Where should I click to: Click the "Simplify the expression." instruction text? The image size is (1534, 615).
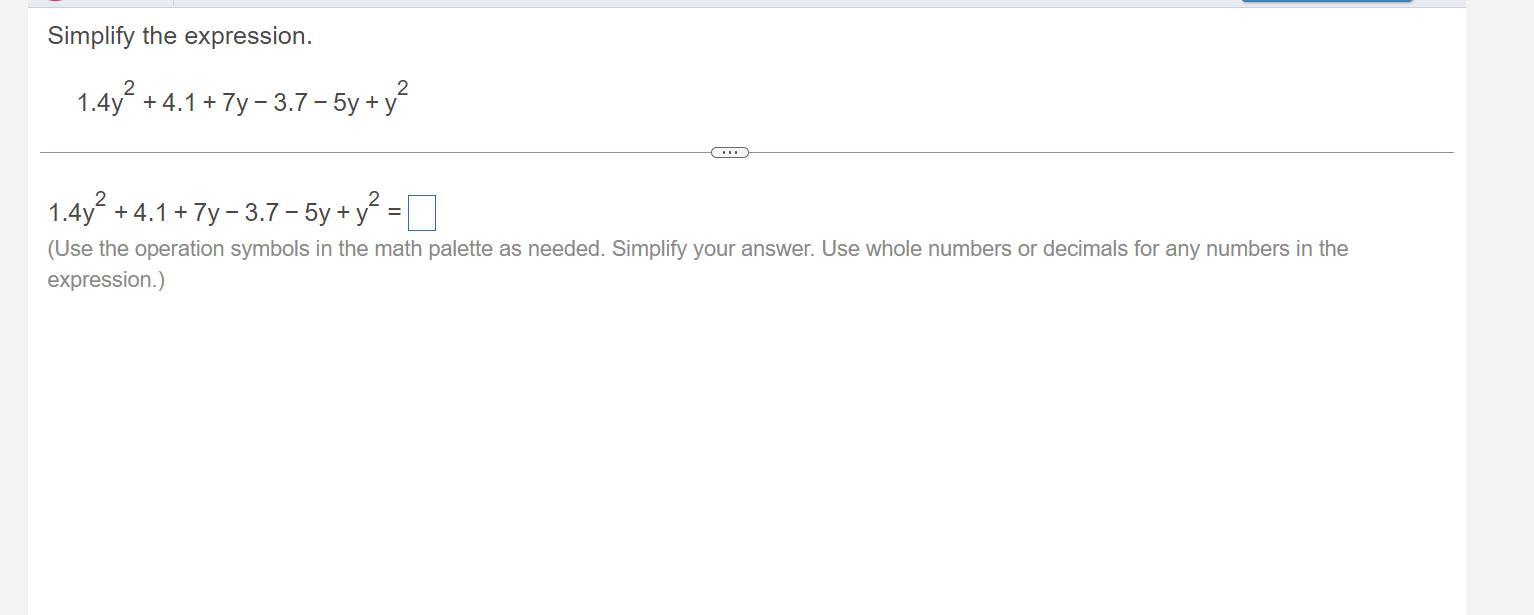pyautogui.click(x=180, y=36)
